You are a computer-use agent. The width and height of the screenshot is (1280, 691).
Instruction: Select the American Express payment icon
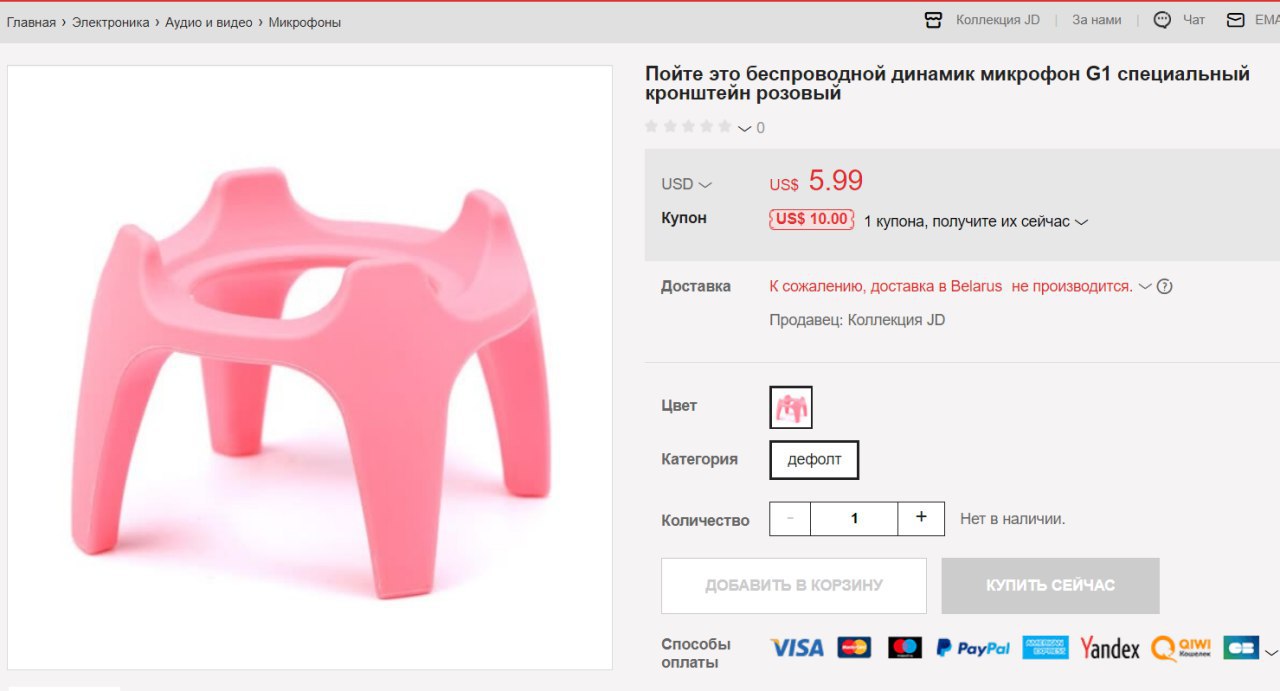[x=1045, y=648]
